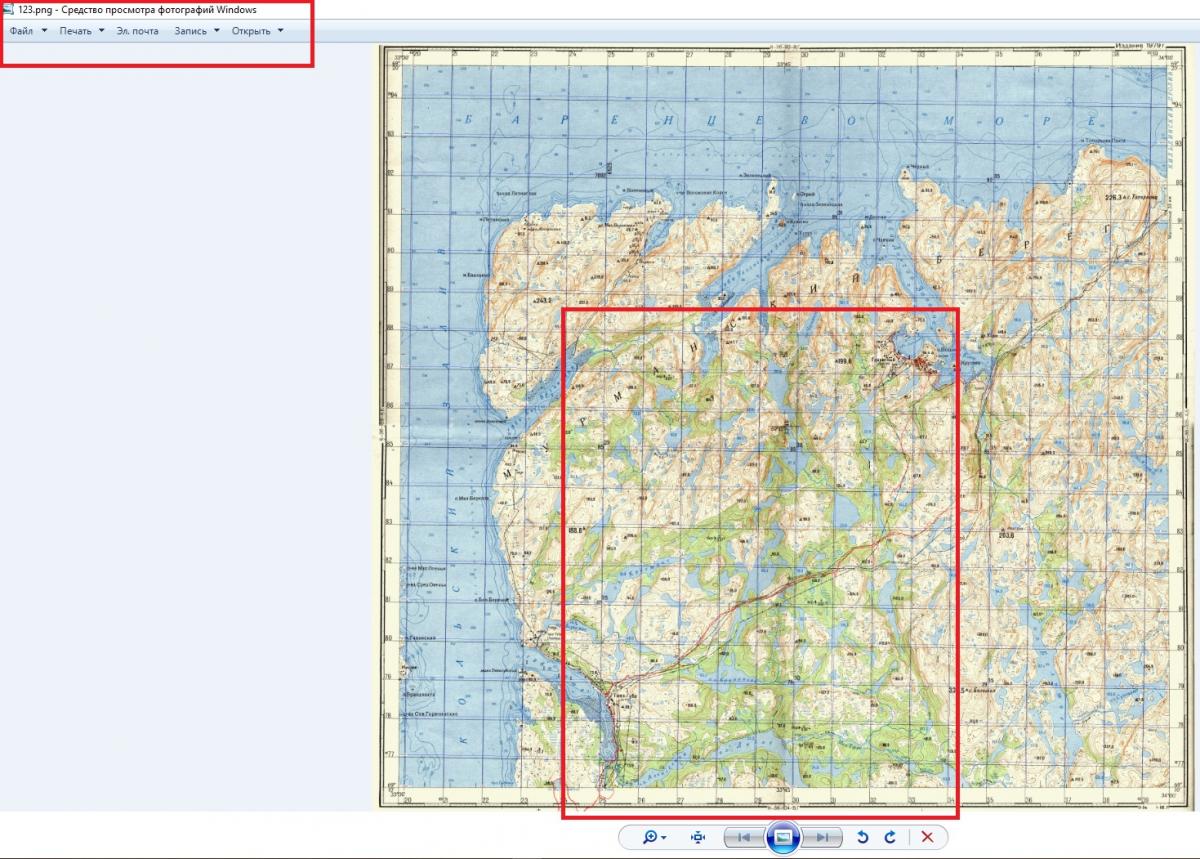Expand the arrow next to Запись
Screen dimensions: 1200x859
click(x=217, y=31)
